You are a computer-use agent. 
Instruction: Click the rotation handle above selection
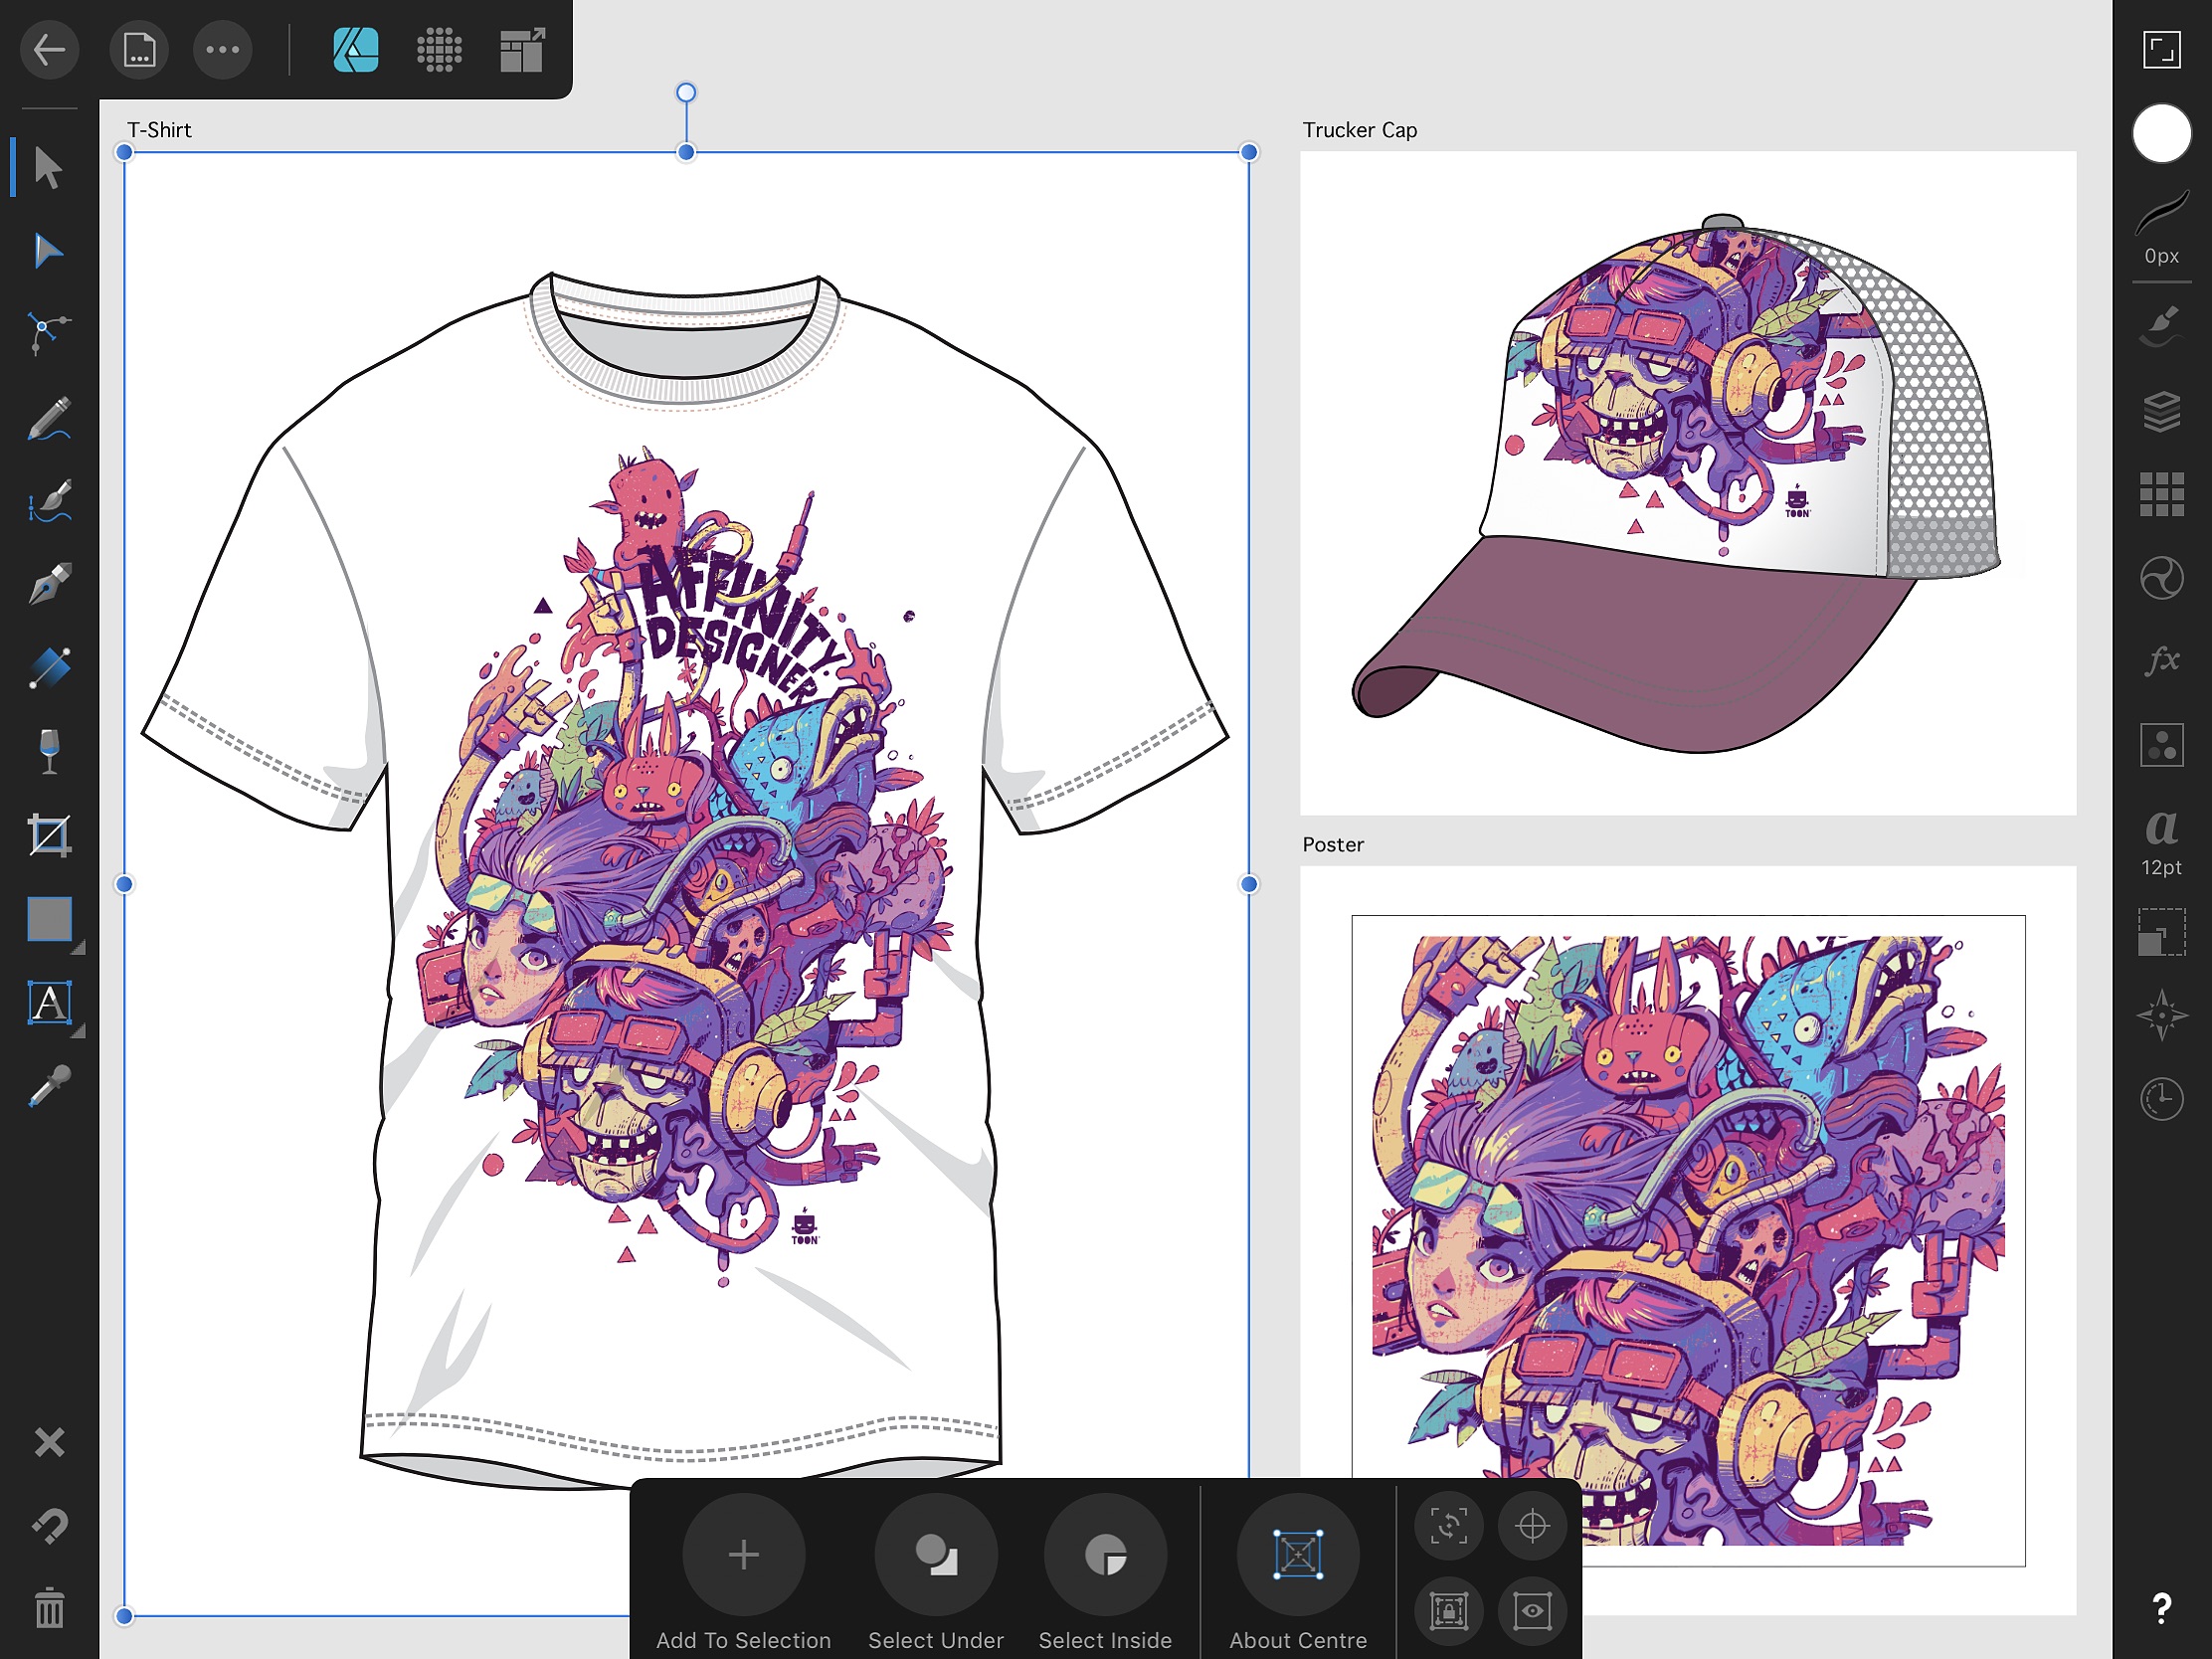686,92
